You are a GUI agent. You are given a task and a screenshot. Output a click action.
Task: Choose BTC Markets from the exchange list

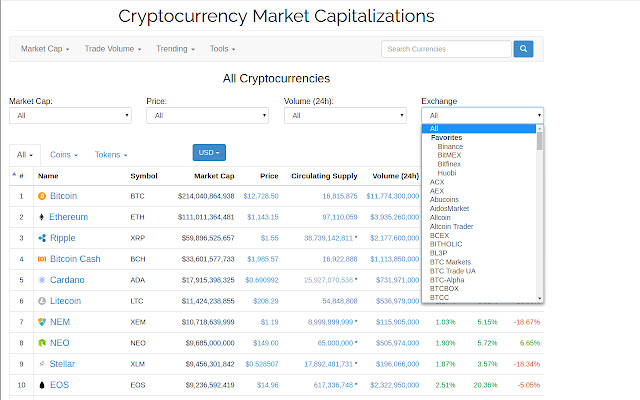click(450, 262)
